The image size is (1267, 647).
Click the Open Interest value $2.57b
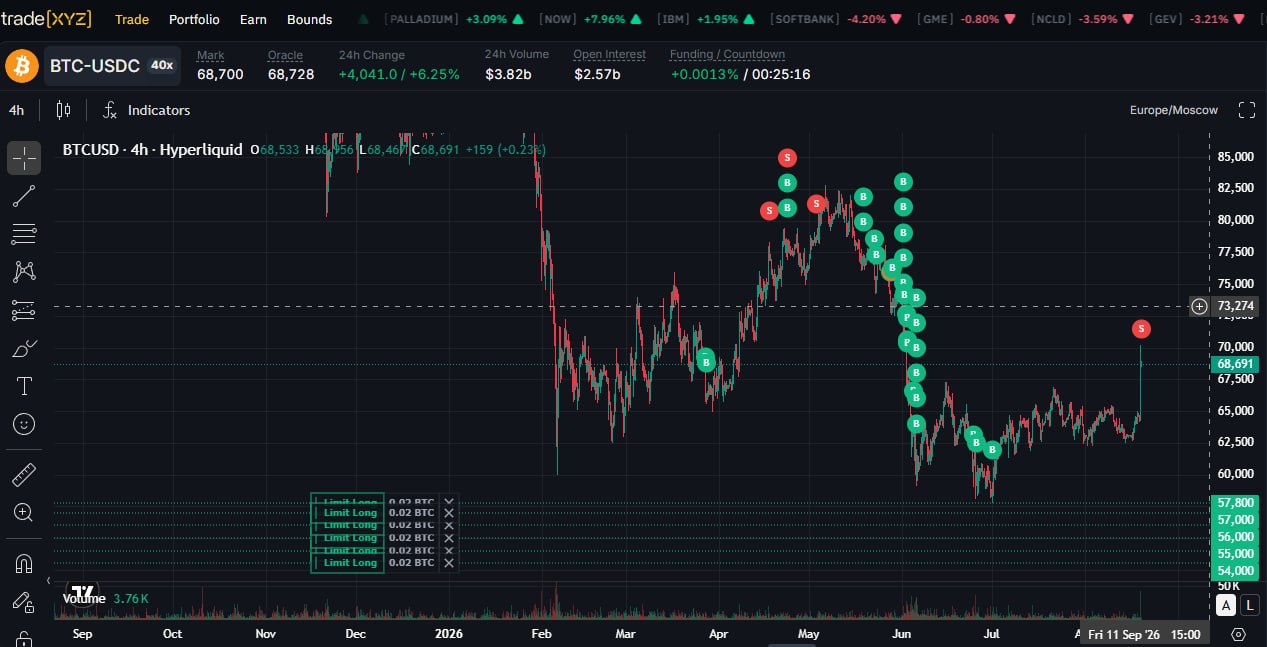[597, 74]
